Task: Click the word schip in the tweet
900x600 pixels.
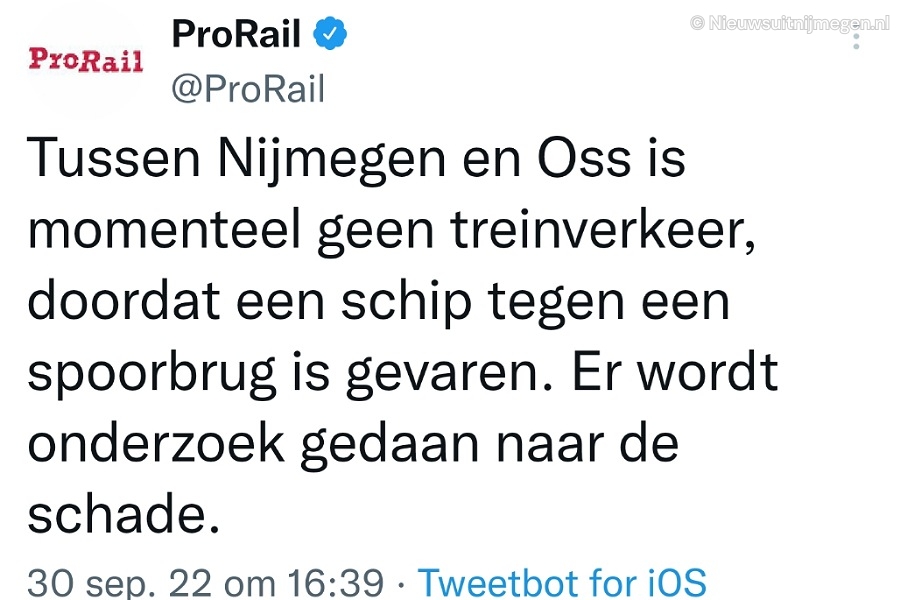Action: 406,303
